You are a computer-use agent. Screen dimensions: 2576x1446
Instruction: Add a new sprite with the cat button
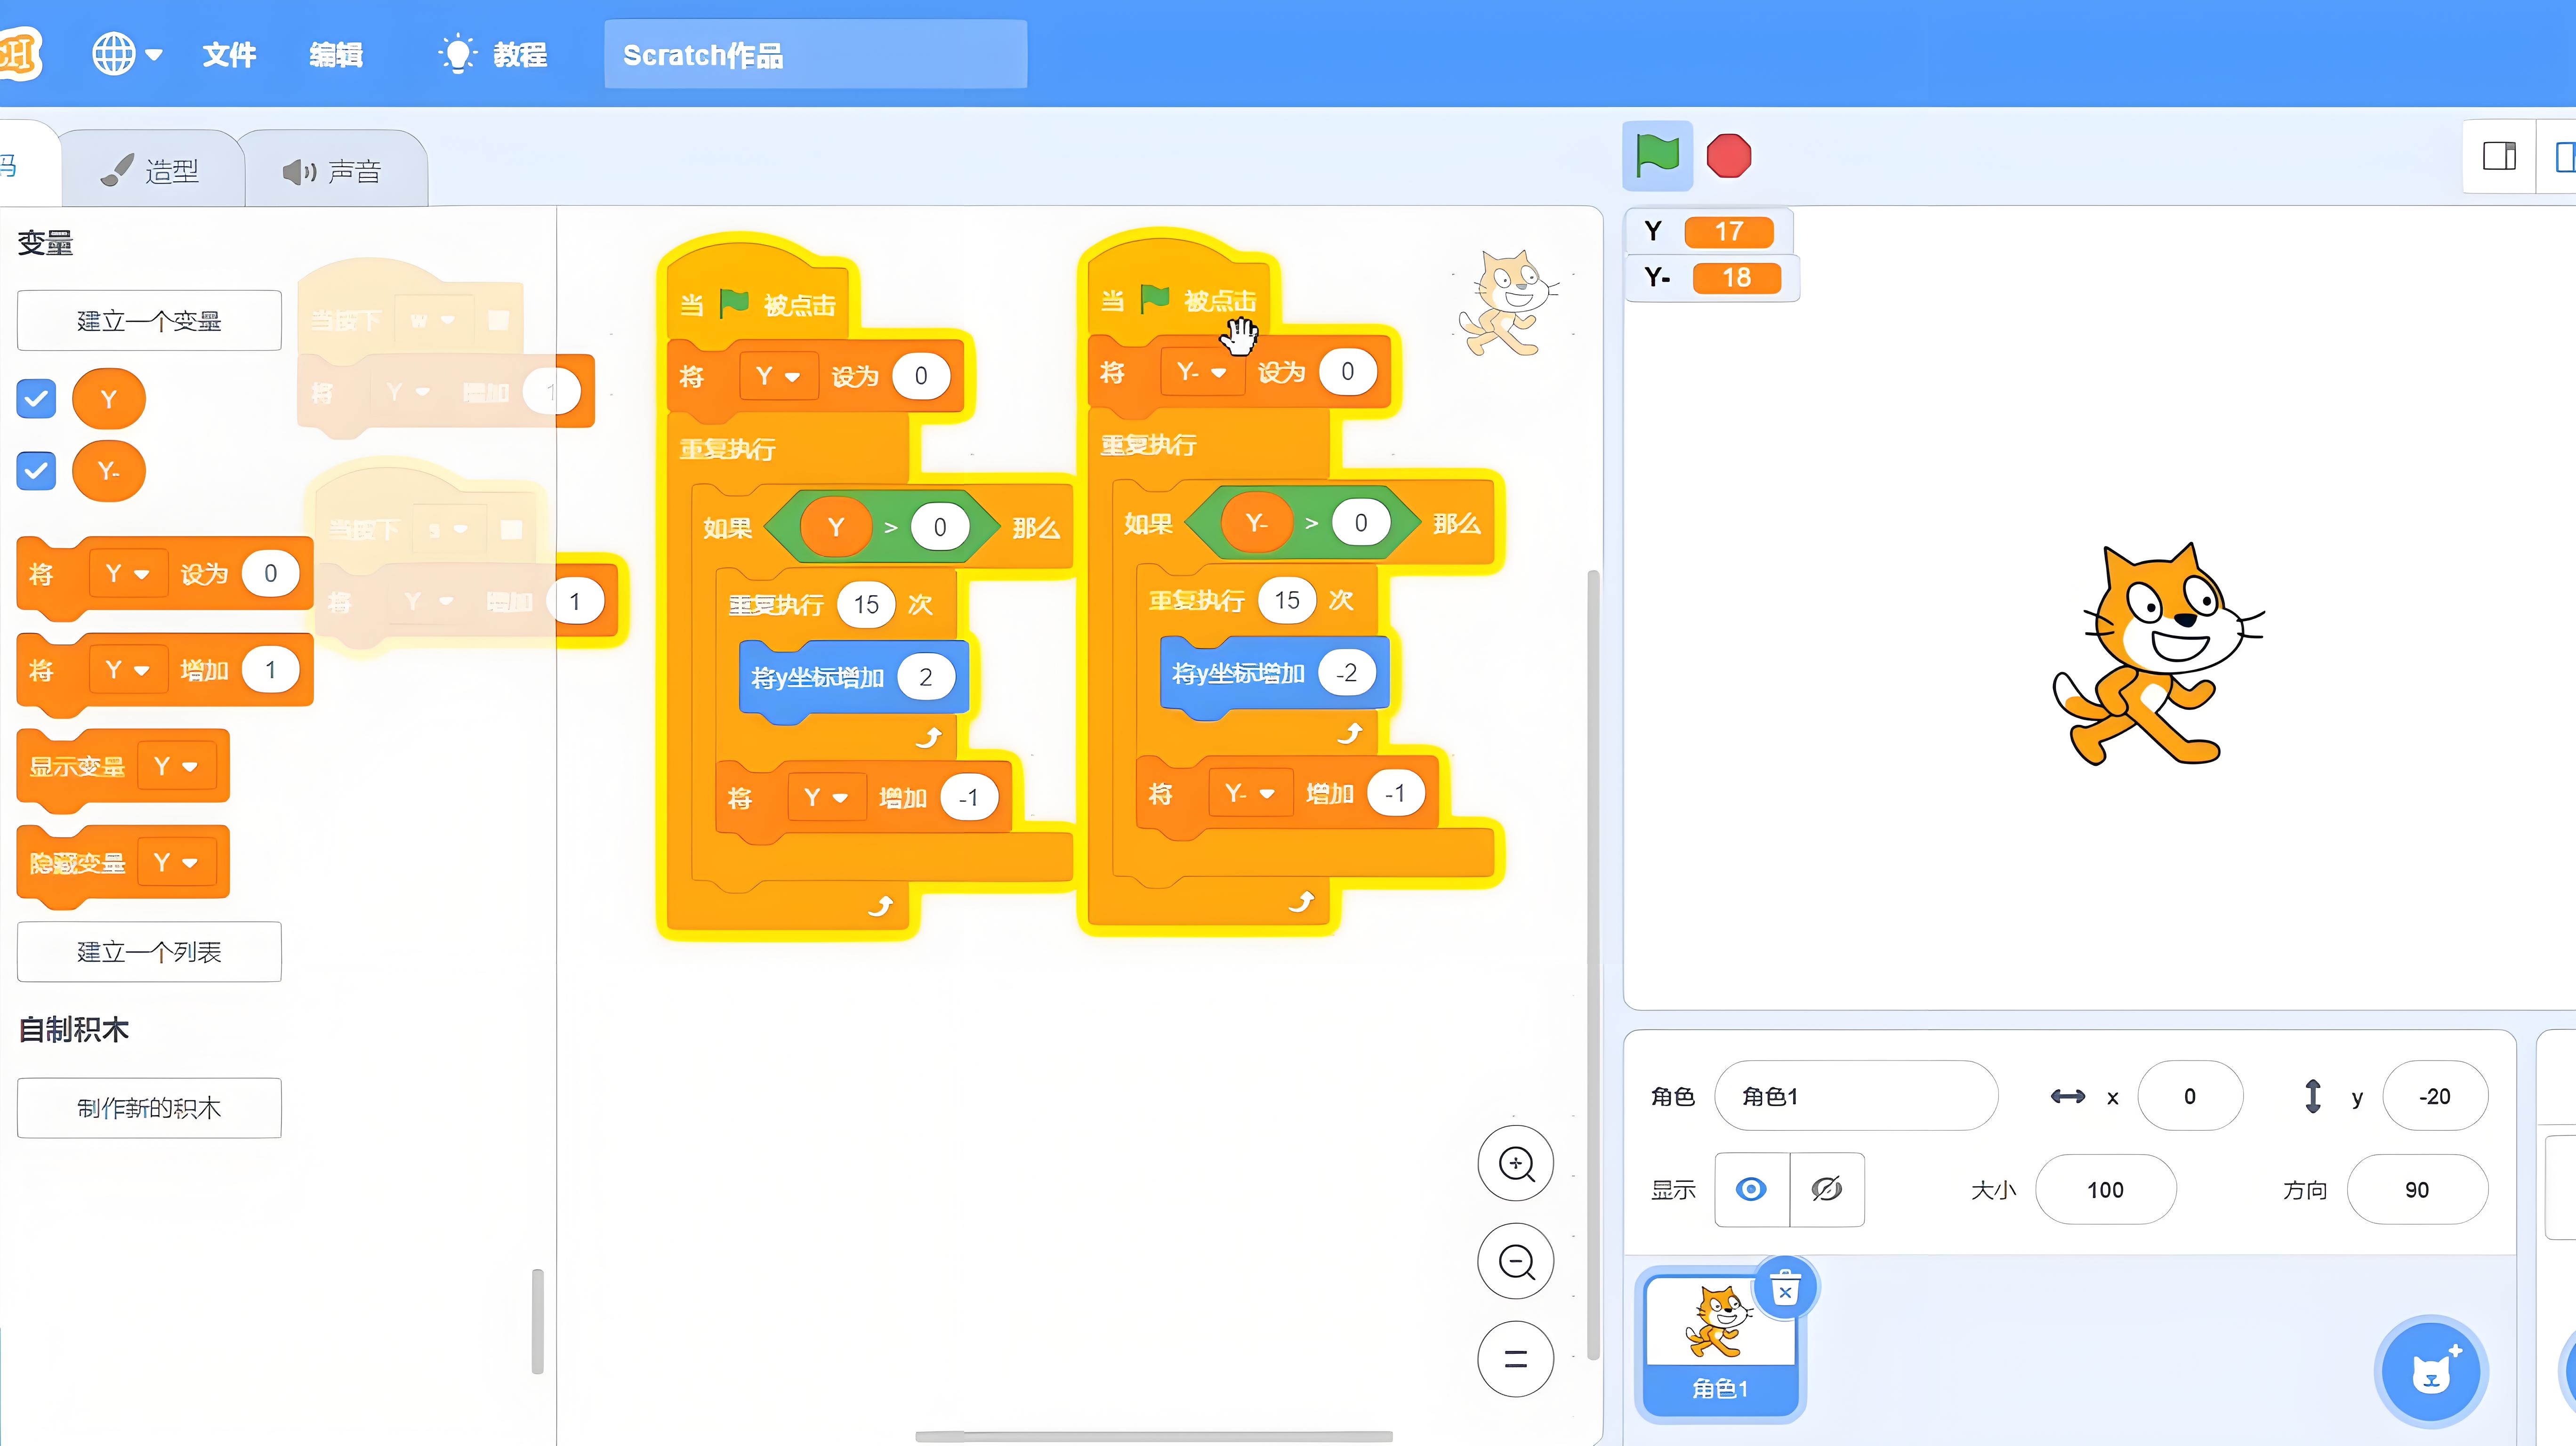(2431, 1371)
